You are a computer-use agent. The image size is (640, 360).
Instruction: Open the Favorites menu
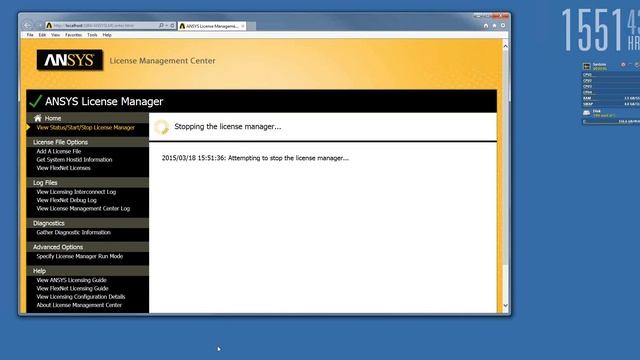[73, 35]
